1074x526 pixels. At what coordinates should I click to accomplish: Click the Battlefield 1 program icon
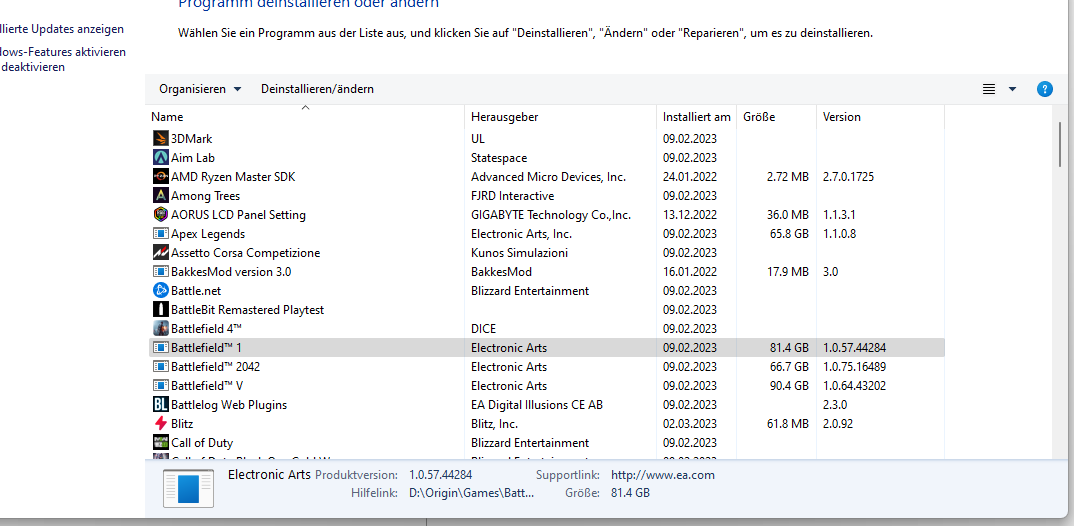click(160, 348)
